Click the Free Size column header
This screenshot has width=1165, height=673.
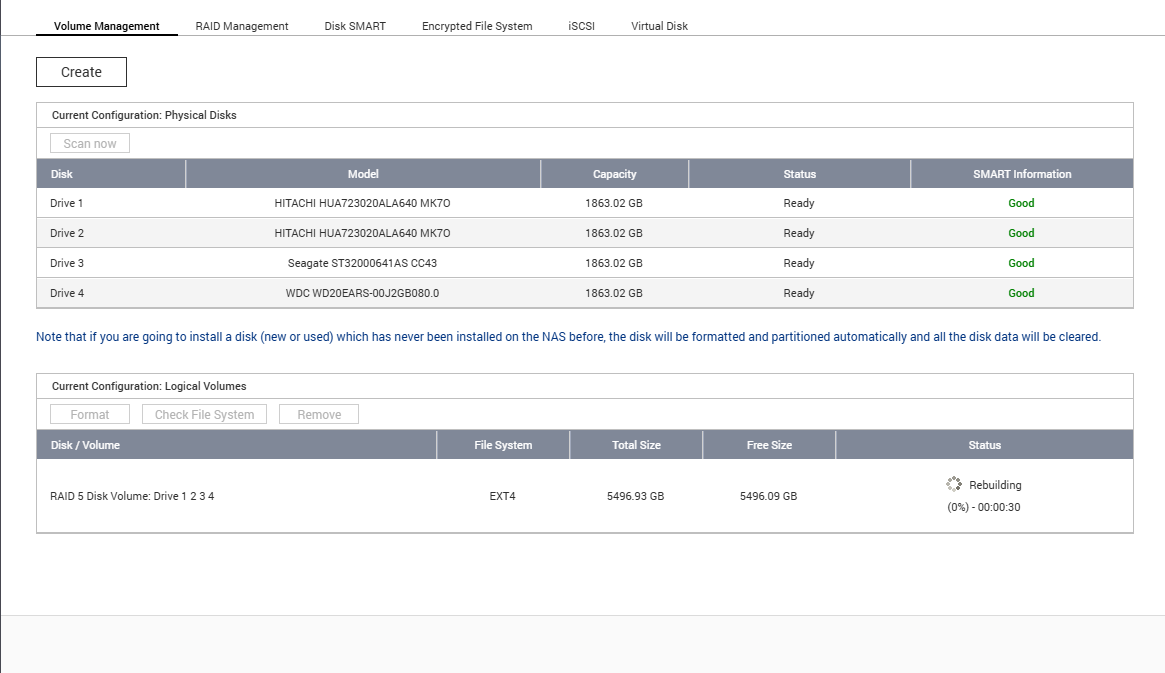(x=769, y=445)
